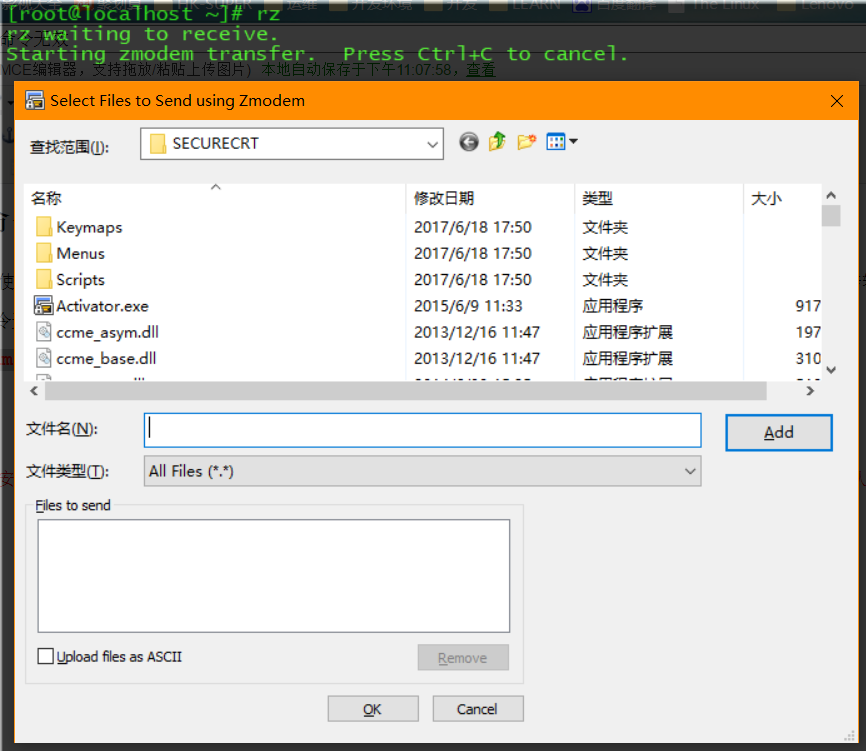Select the Keymaps folder name

pos(89,228)
